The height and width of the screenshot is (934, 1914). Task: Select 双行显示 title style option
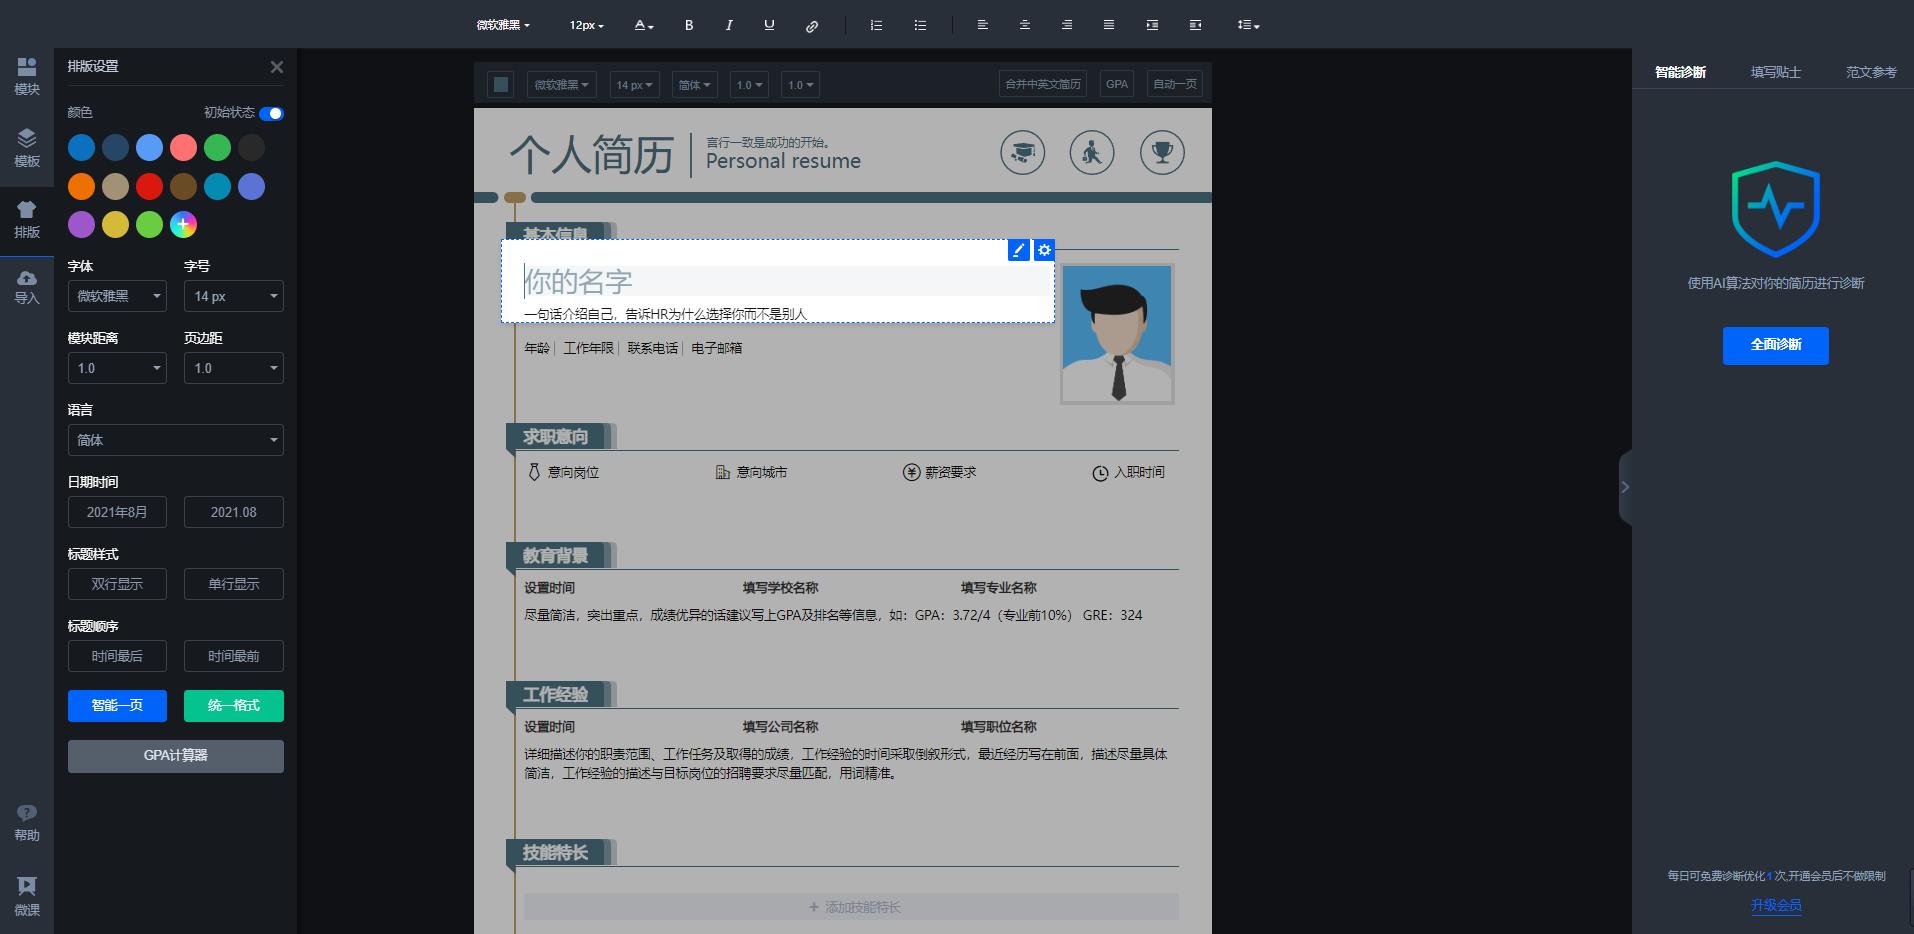coord(117,584)
